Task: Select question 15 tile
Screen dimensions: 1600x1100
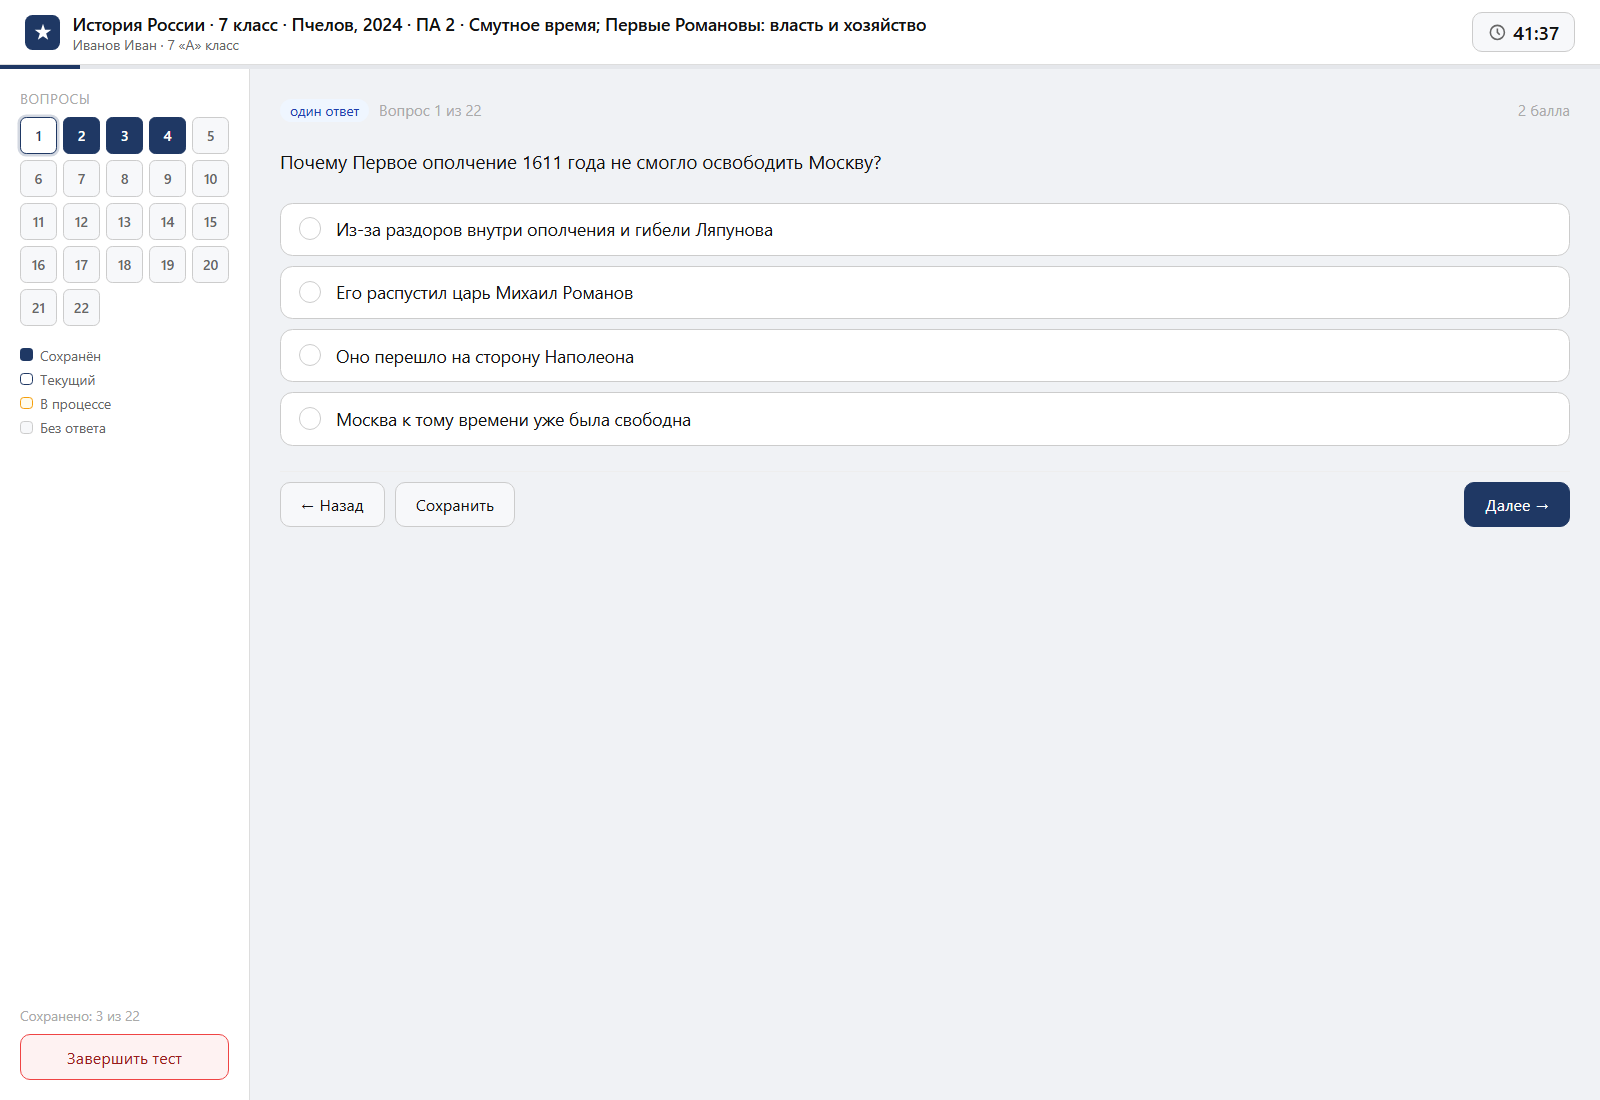Action: (x=210, y=222)
